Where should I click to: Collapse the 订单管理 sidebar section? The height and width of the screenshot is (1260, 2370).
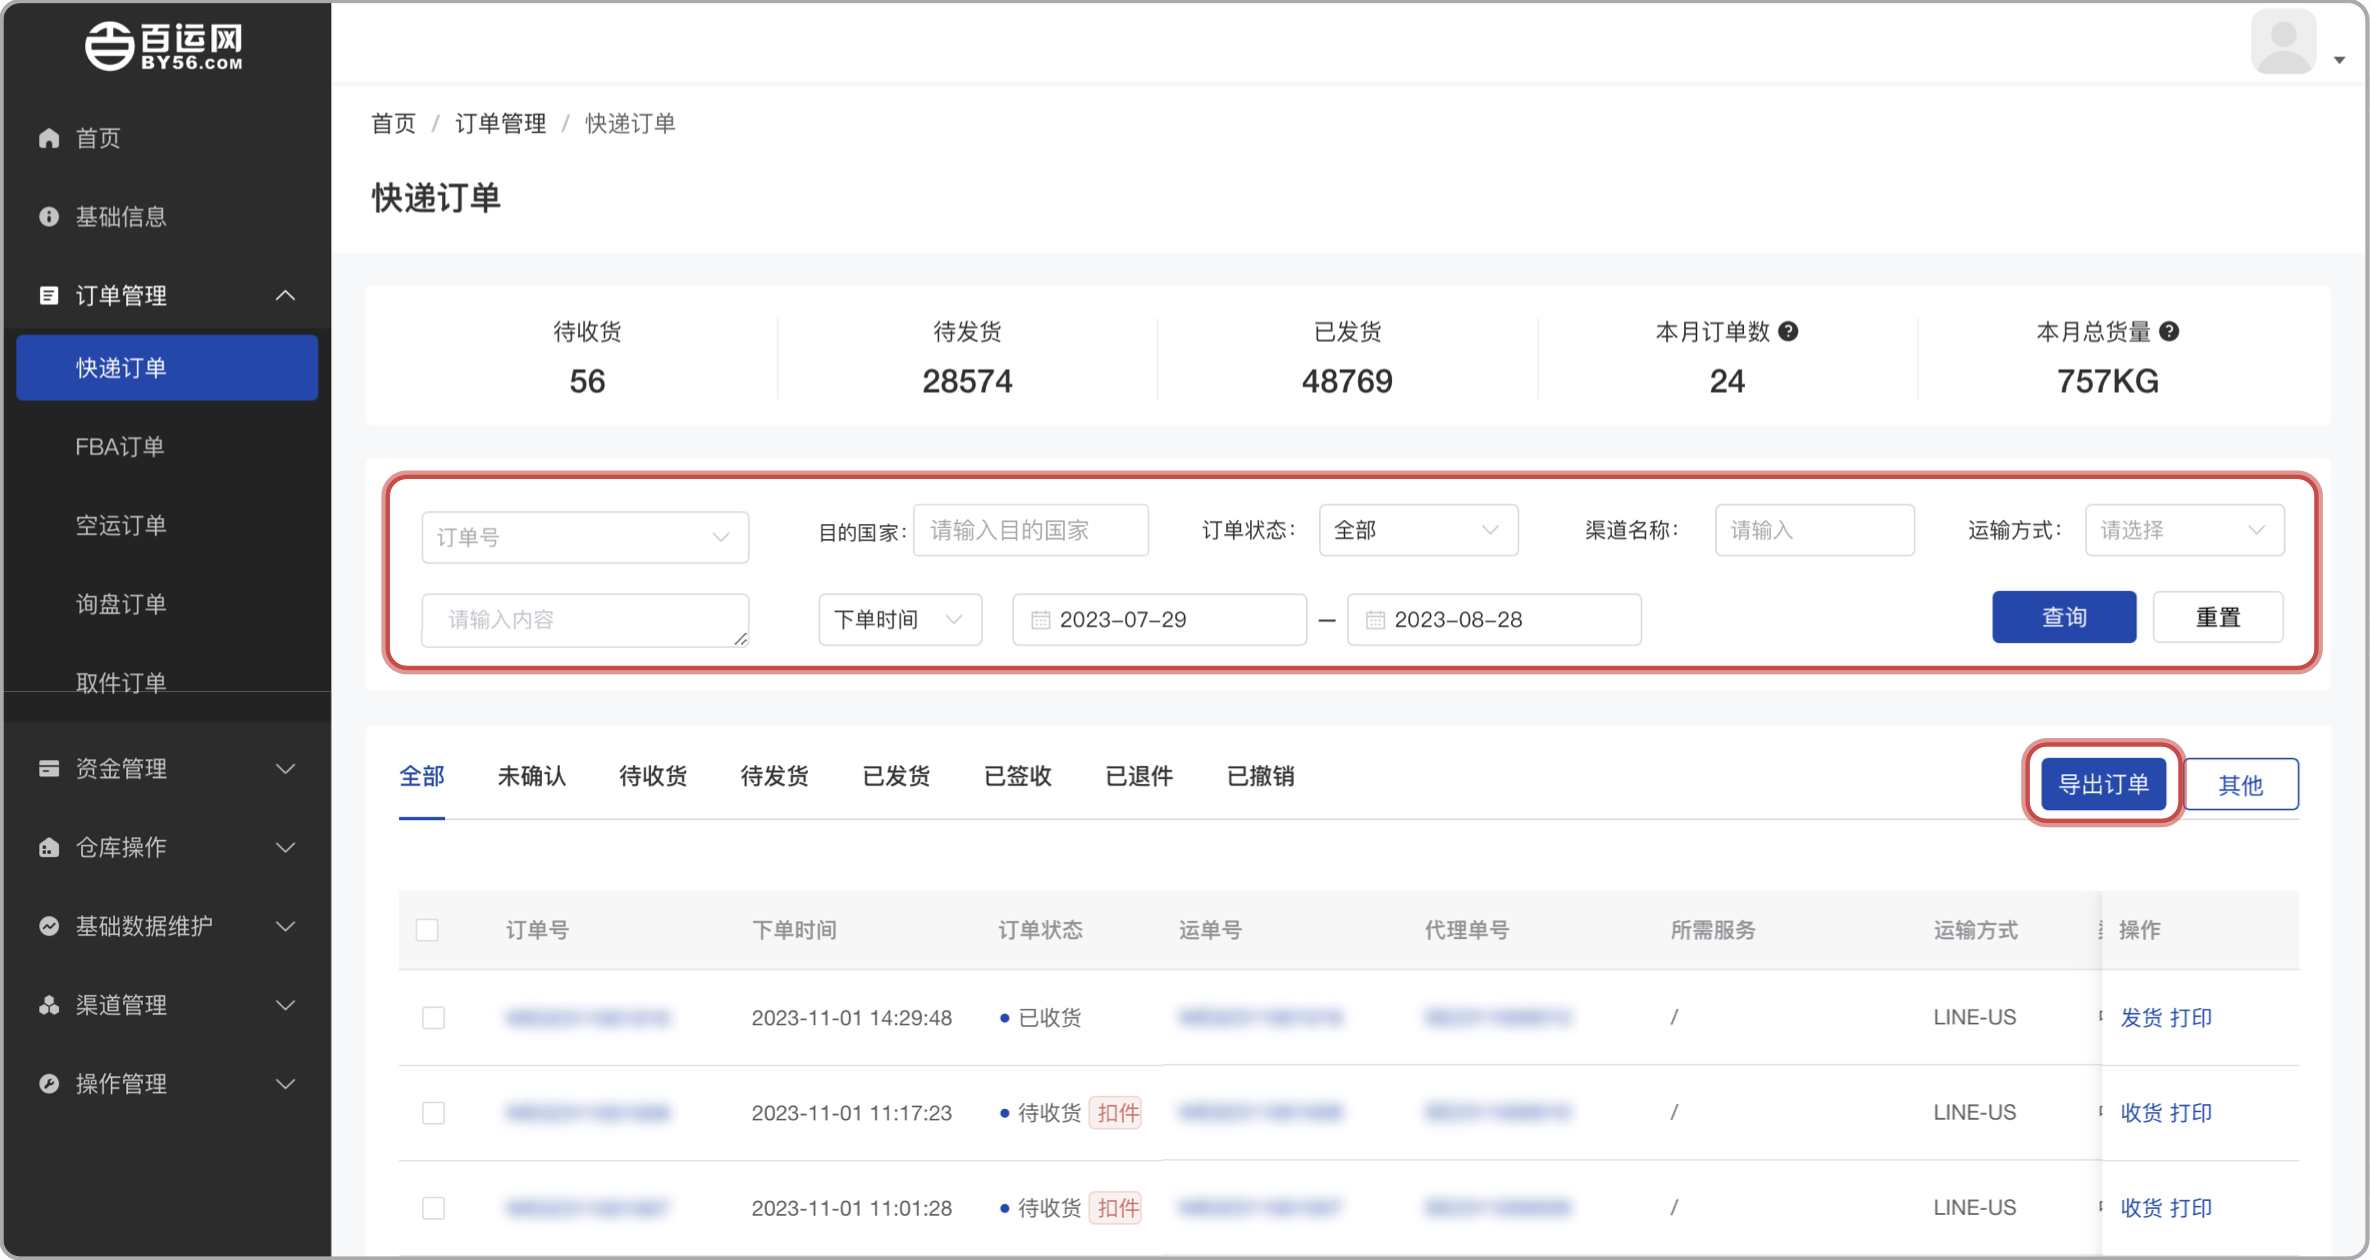pos(285,296)
